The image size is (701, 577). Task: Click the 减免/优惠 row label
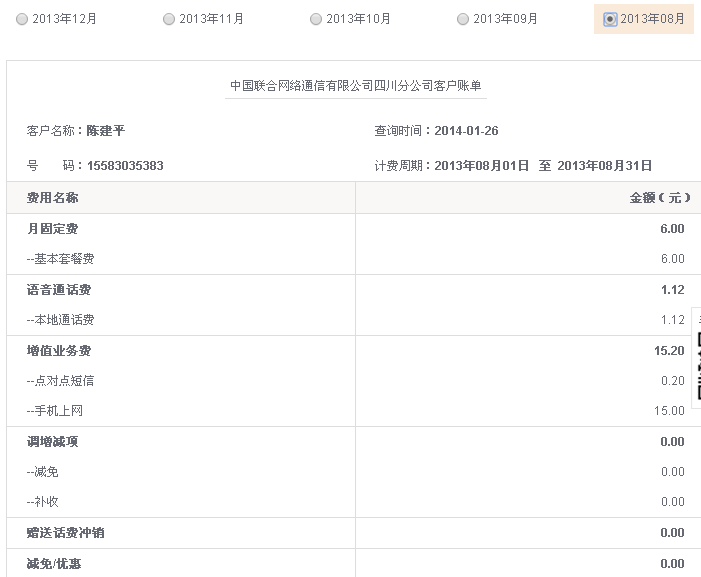(54, 564)
